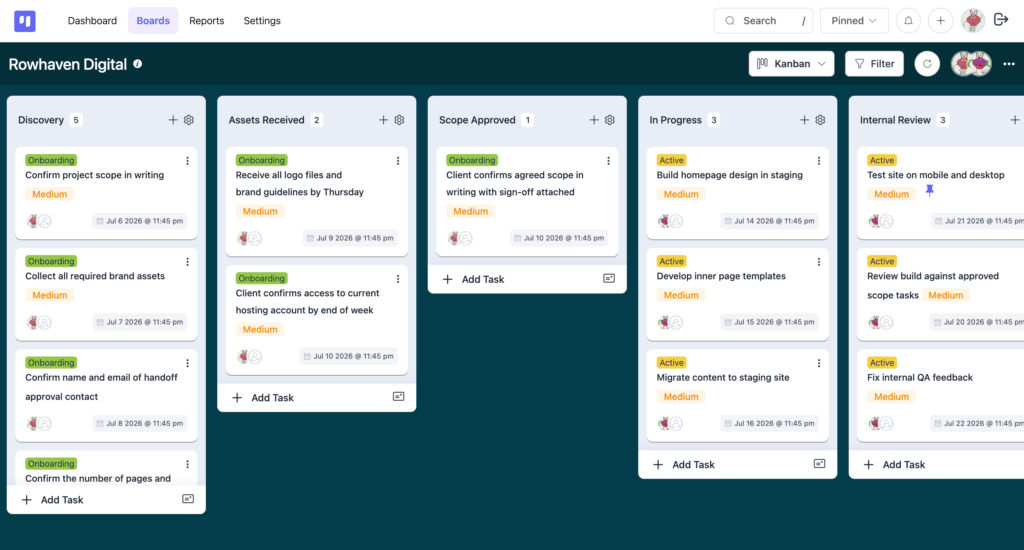The image size is (1024, 550).
Task: Open In Progress column settings gear
Action: (820, 120)
